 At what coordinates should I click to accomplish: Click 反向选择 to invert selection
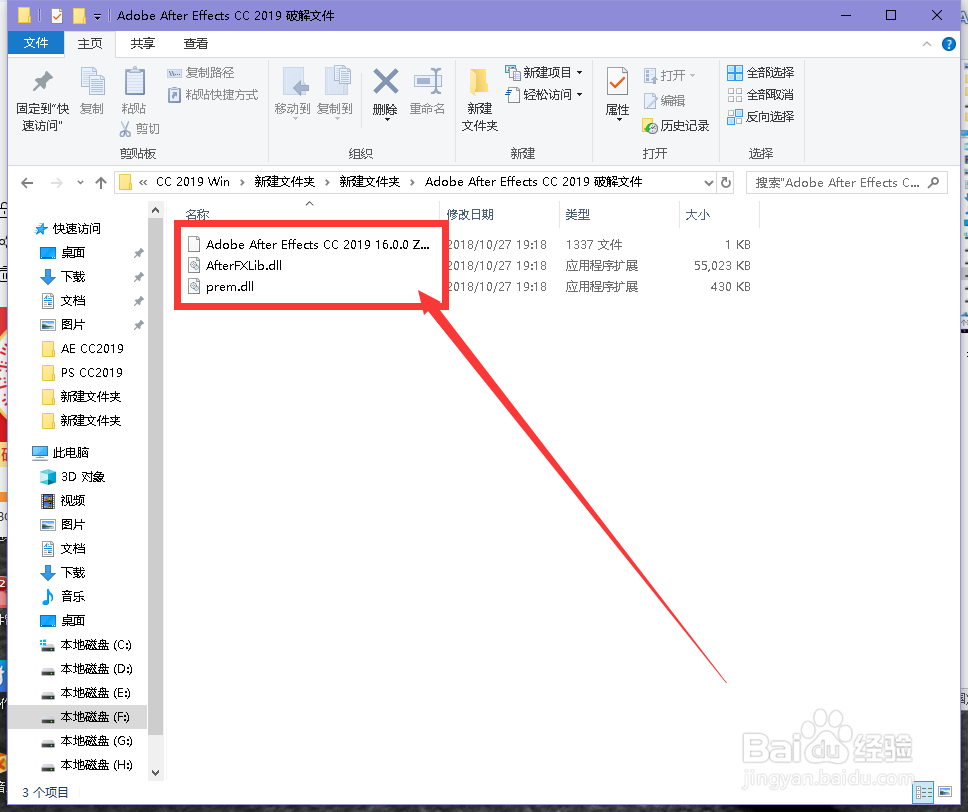762,116
